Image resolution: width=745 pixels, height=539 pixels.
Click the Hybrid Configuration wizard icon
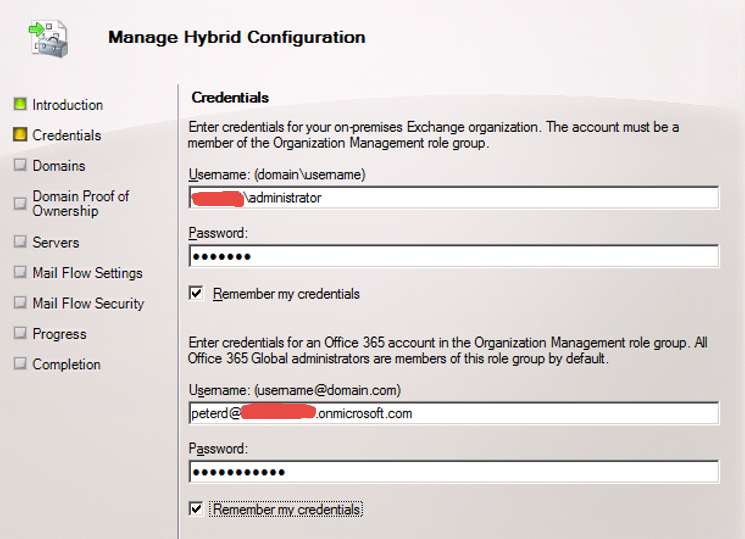(49, 35)
